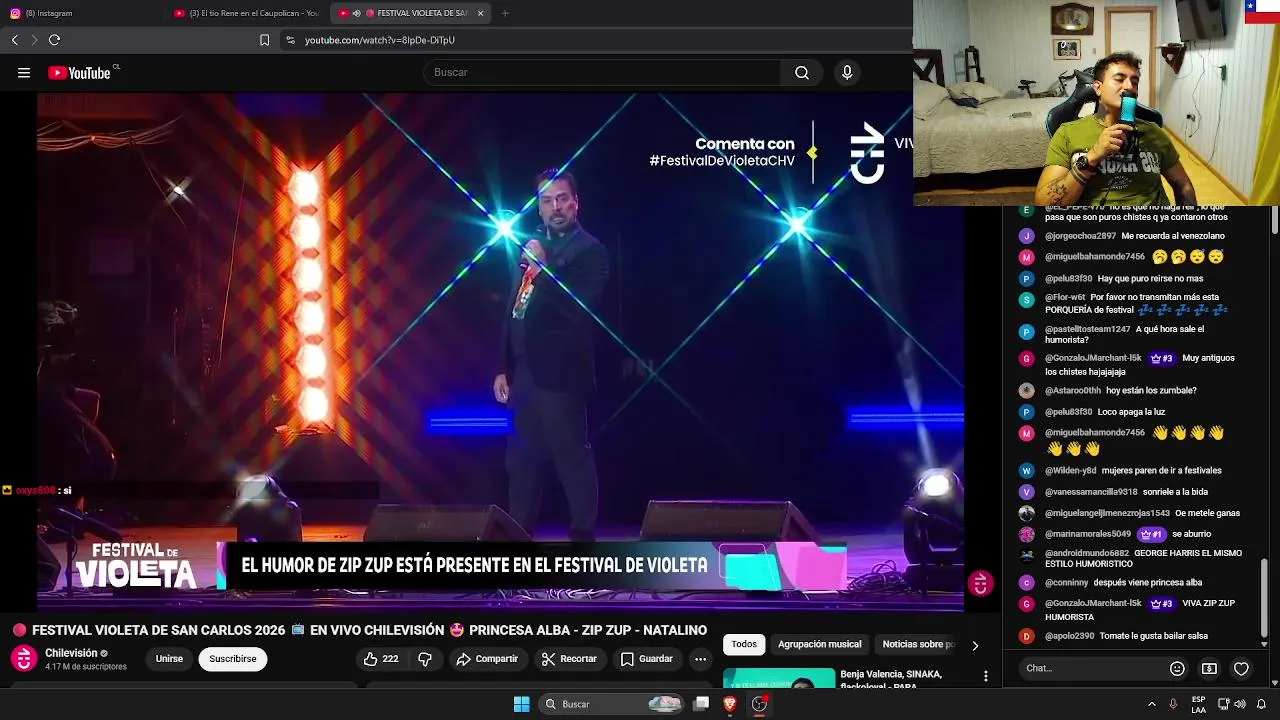Open the Benja Valencia recommended video thumbnail
1280x720 pixels.
(x=779, y=678)
